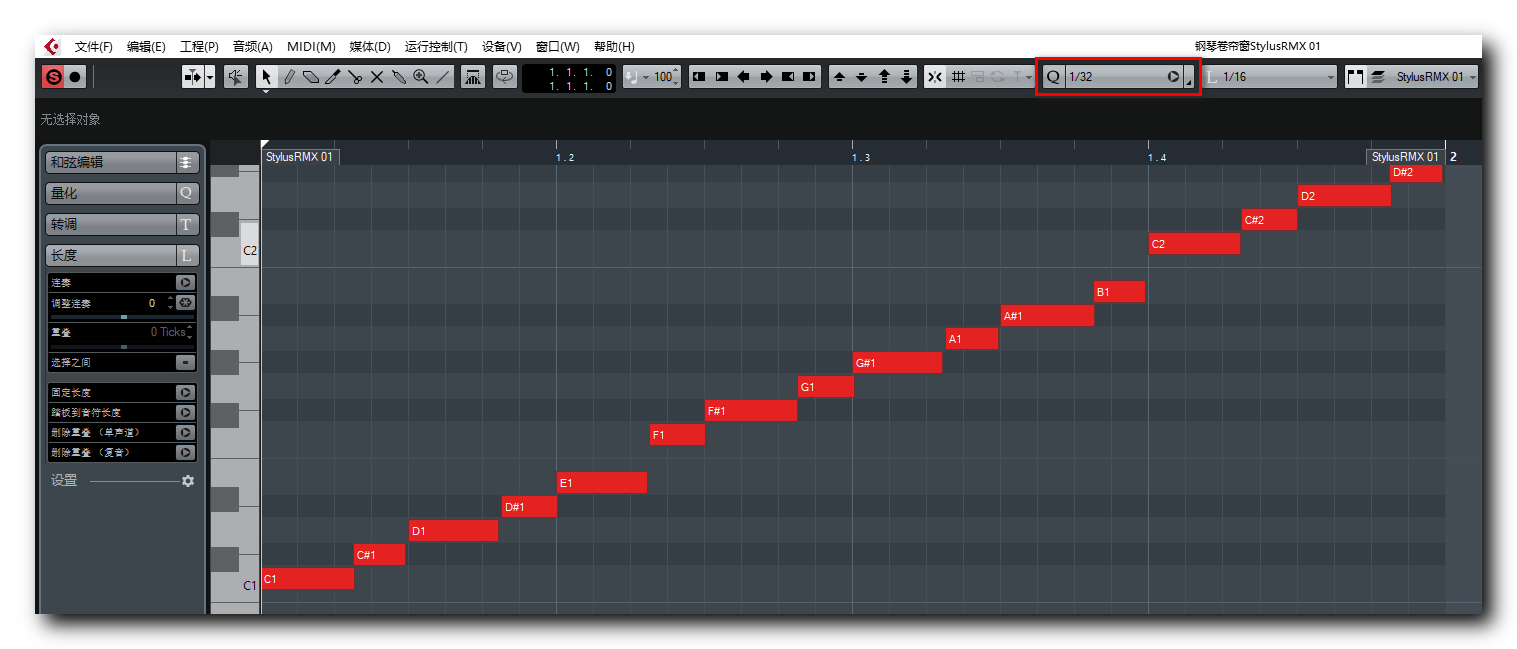Image resolution: width=1517 pixels, height=649 pixels.
Task: Select the Erase tool
Action: click(x=311, y=76)
